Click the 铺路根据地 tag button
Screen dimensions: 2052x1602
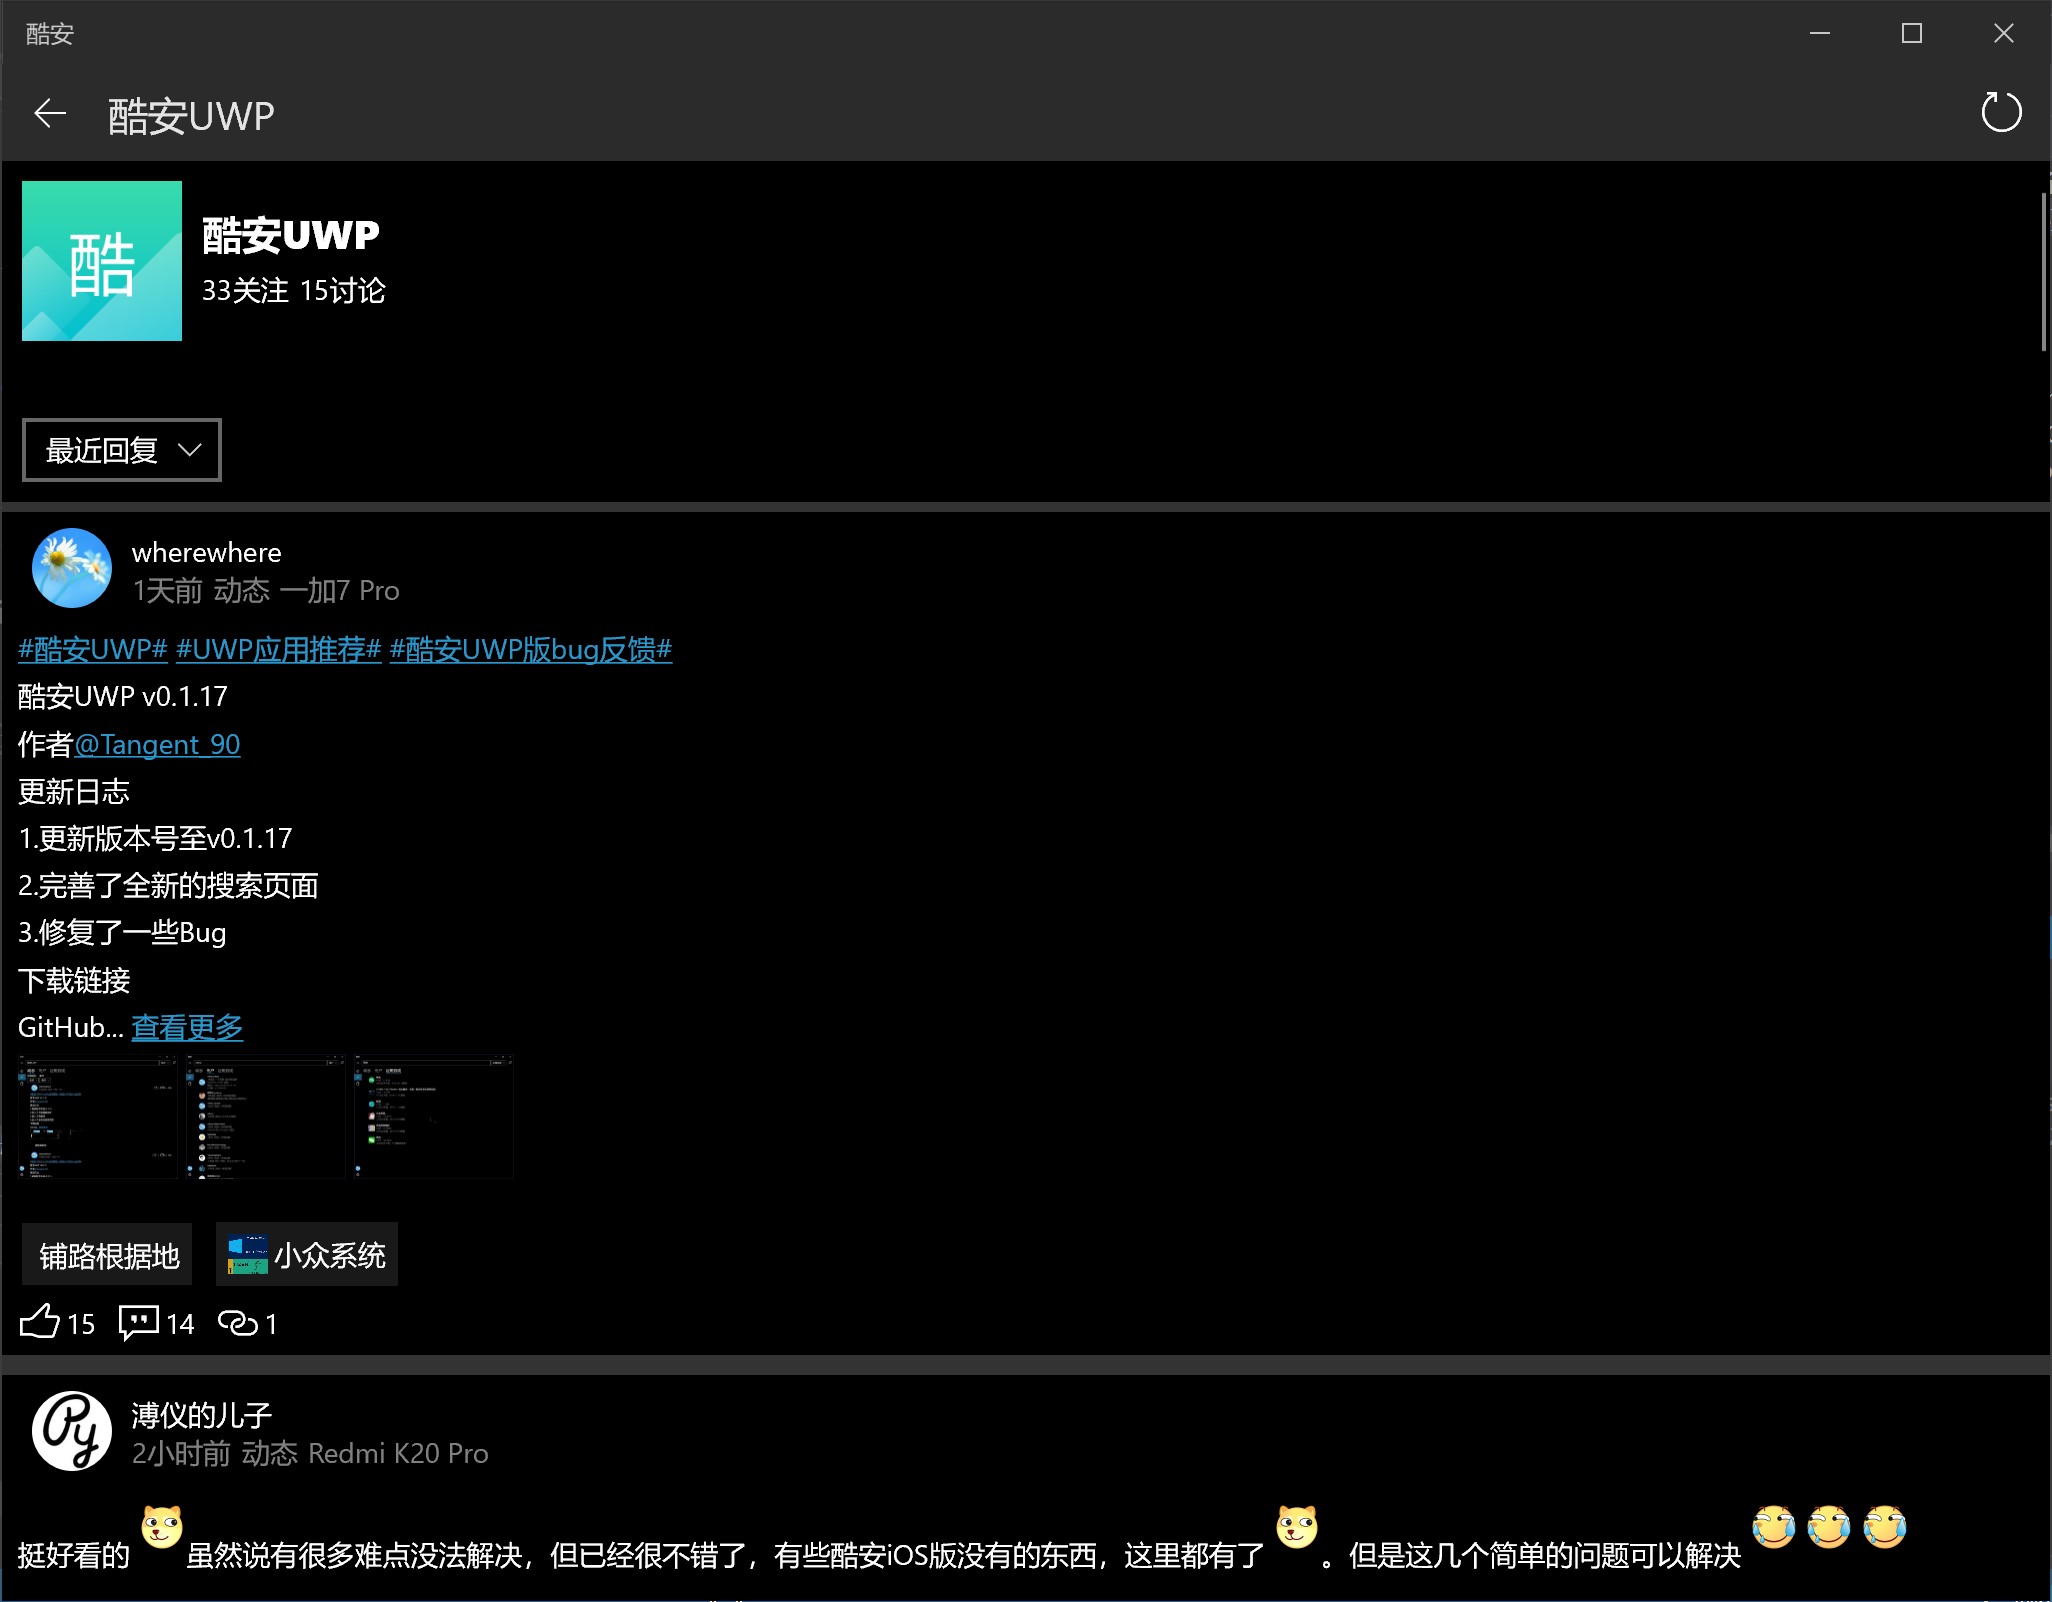(108, 1255)
